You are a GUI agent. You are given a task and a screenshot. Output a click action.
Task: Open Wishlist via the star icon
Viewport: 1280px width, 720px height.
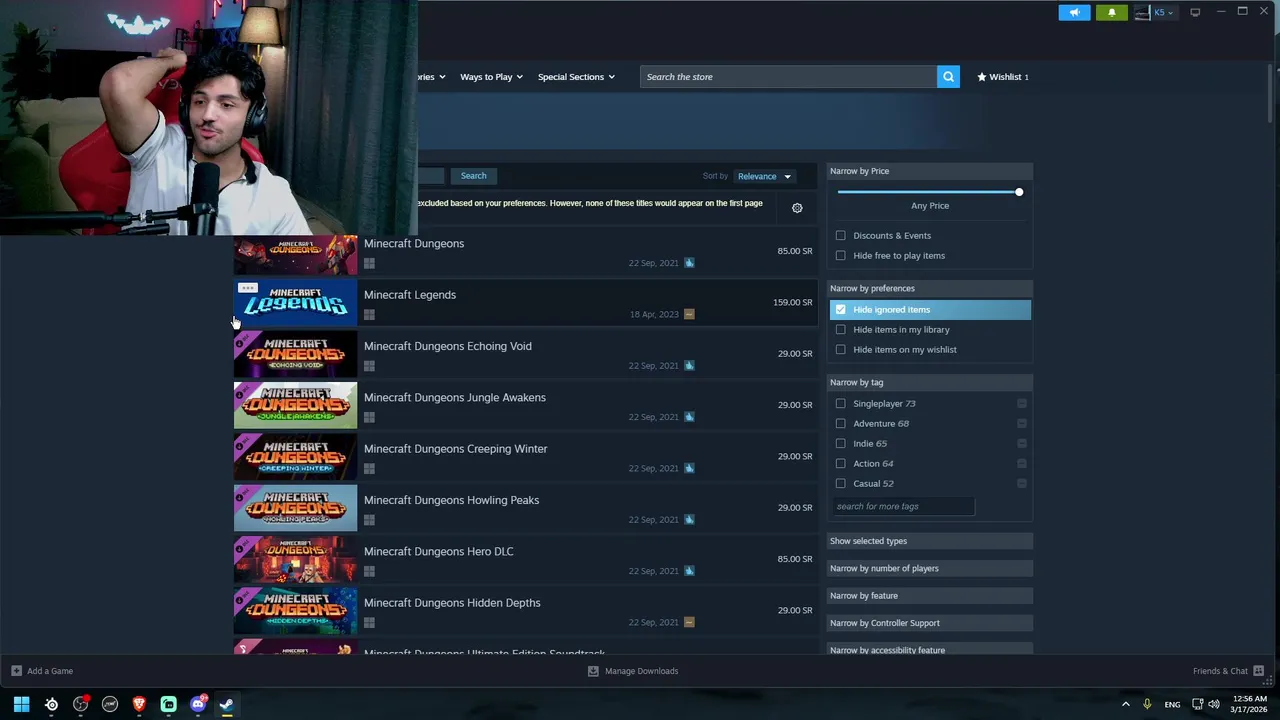point(982,77)
